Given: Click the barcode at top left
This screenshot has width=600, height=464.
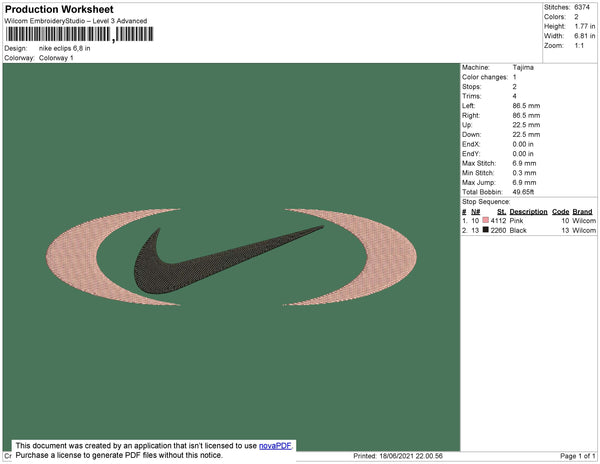Looking at the screenshot, I should click(80, 34).
